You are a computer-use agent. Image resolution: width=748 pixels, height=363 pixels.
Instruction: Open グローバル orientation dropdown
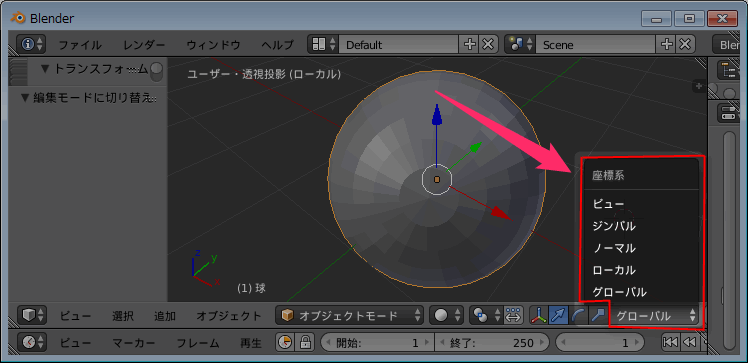point(655,316)
